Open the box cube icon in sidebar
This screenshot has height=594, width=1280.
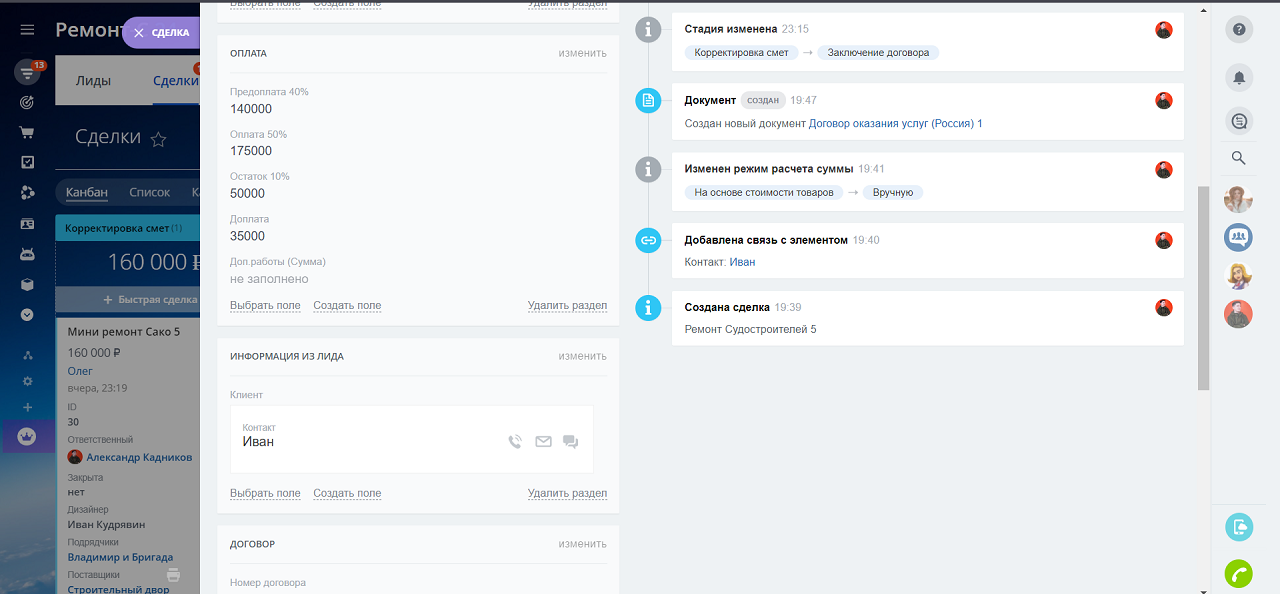[27, 284]
